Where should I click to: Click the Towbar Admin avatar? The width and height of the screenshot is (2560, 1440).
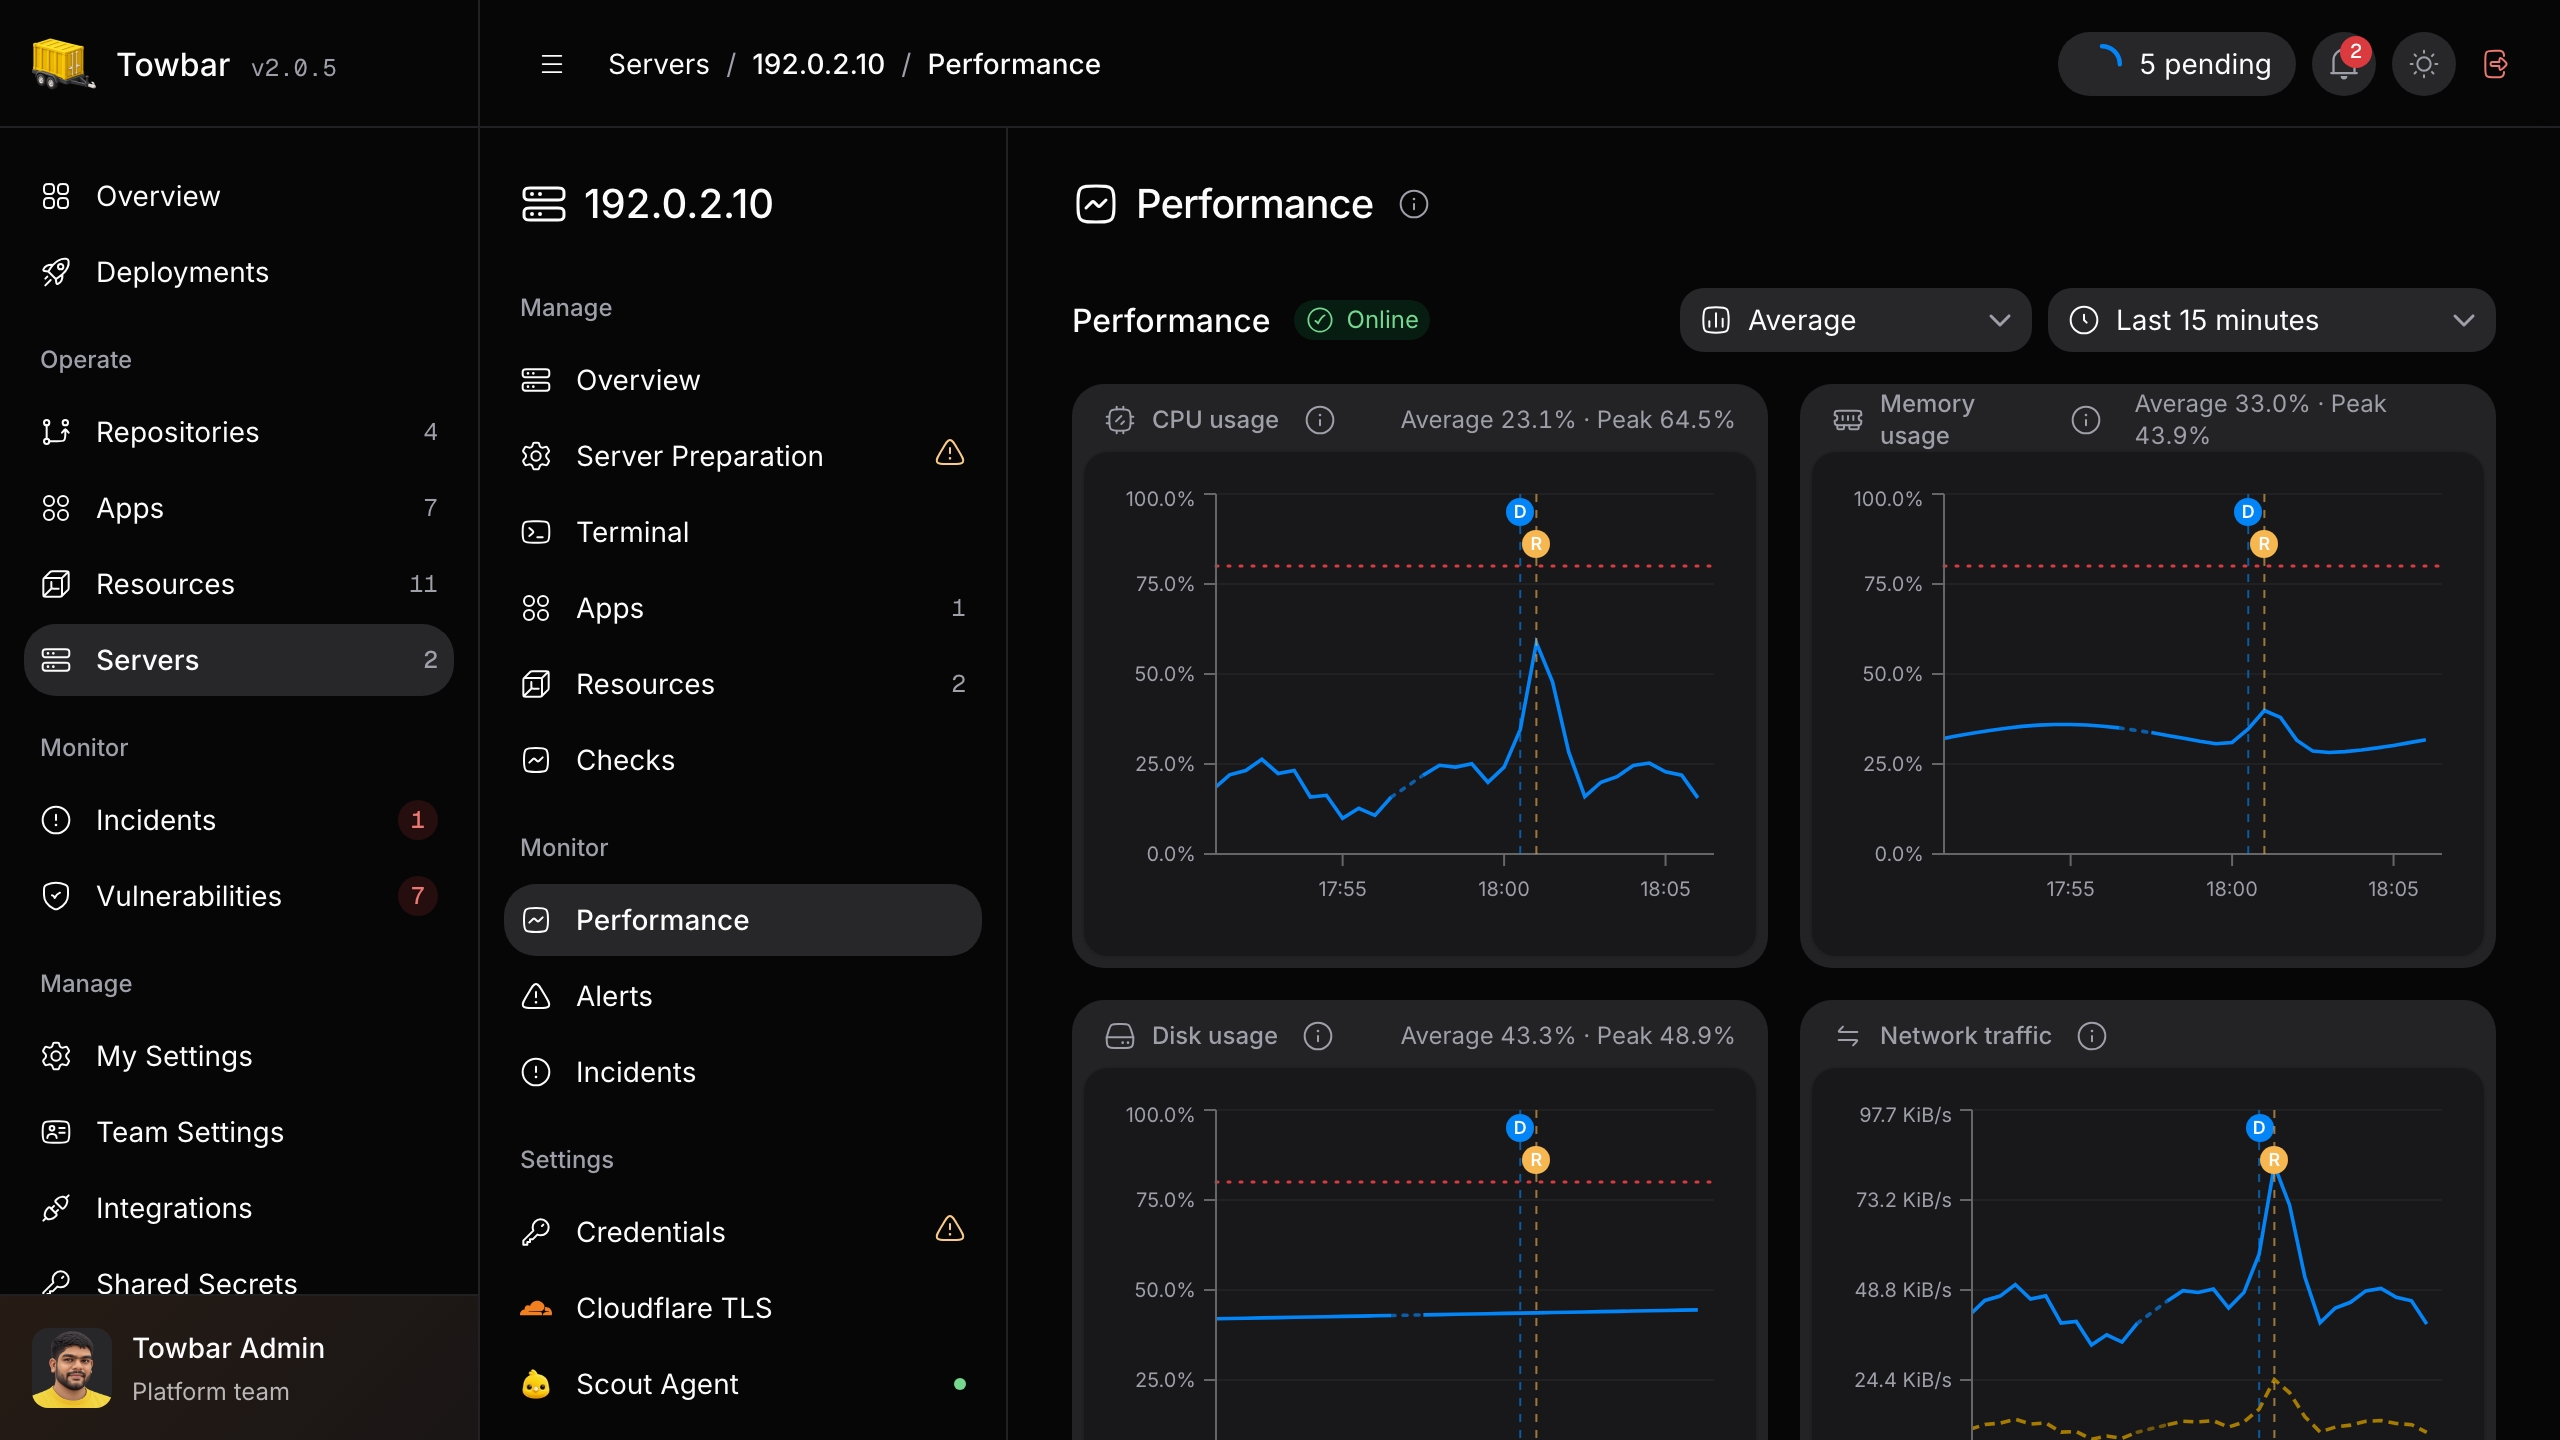tap(72, 1368)
